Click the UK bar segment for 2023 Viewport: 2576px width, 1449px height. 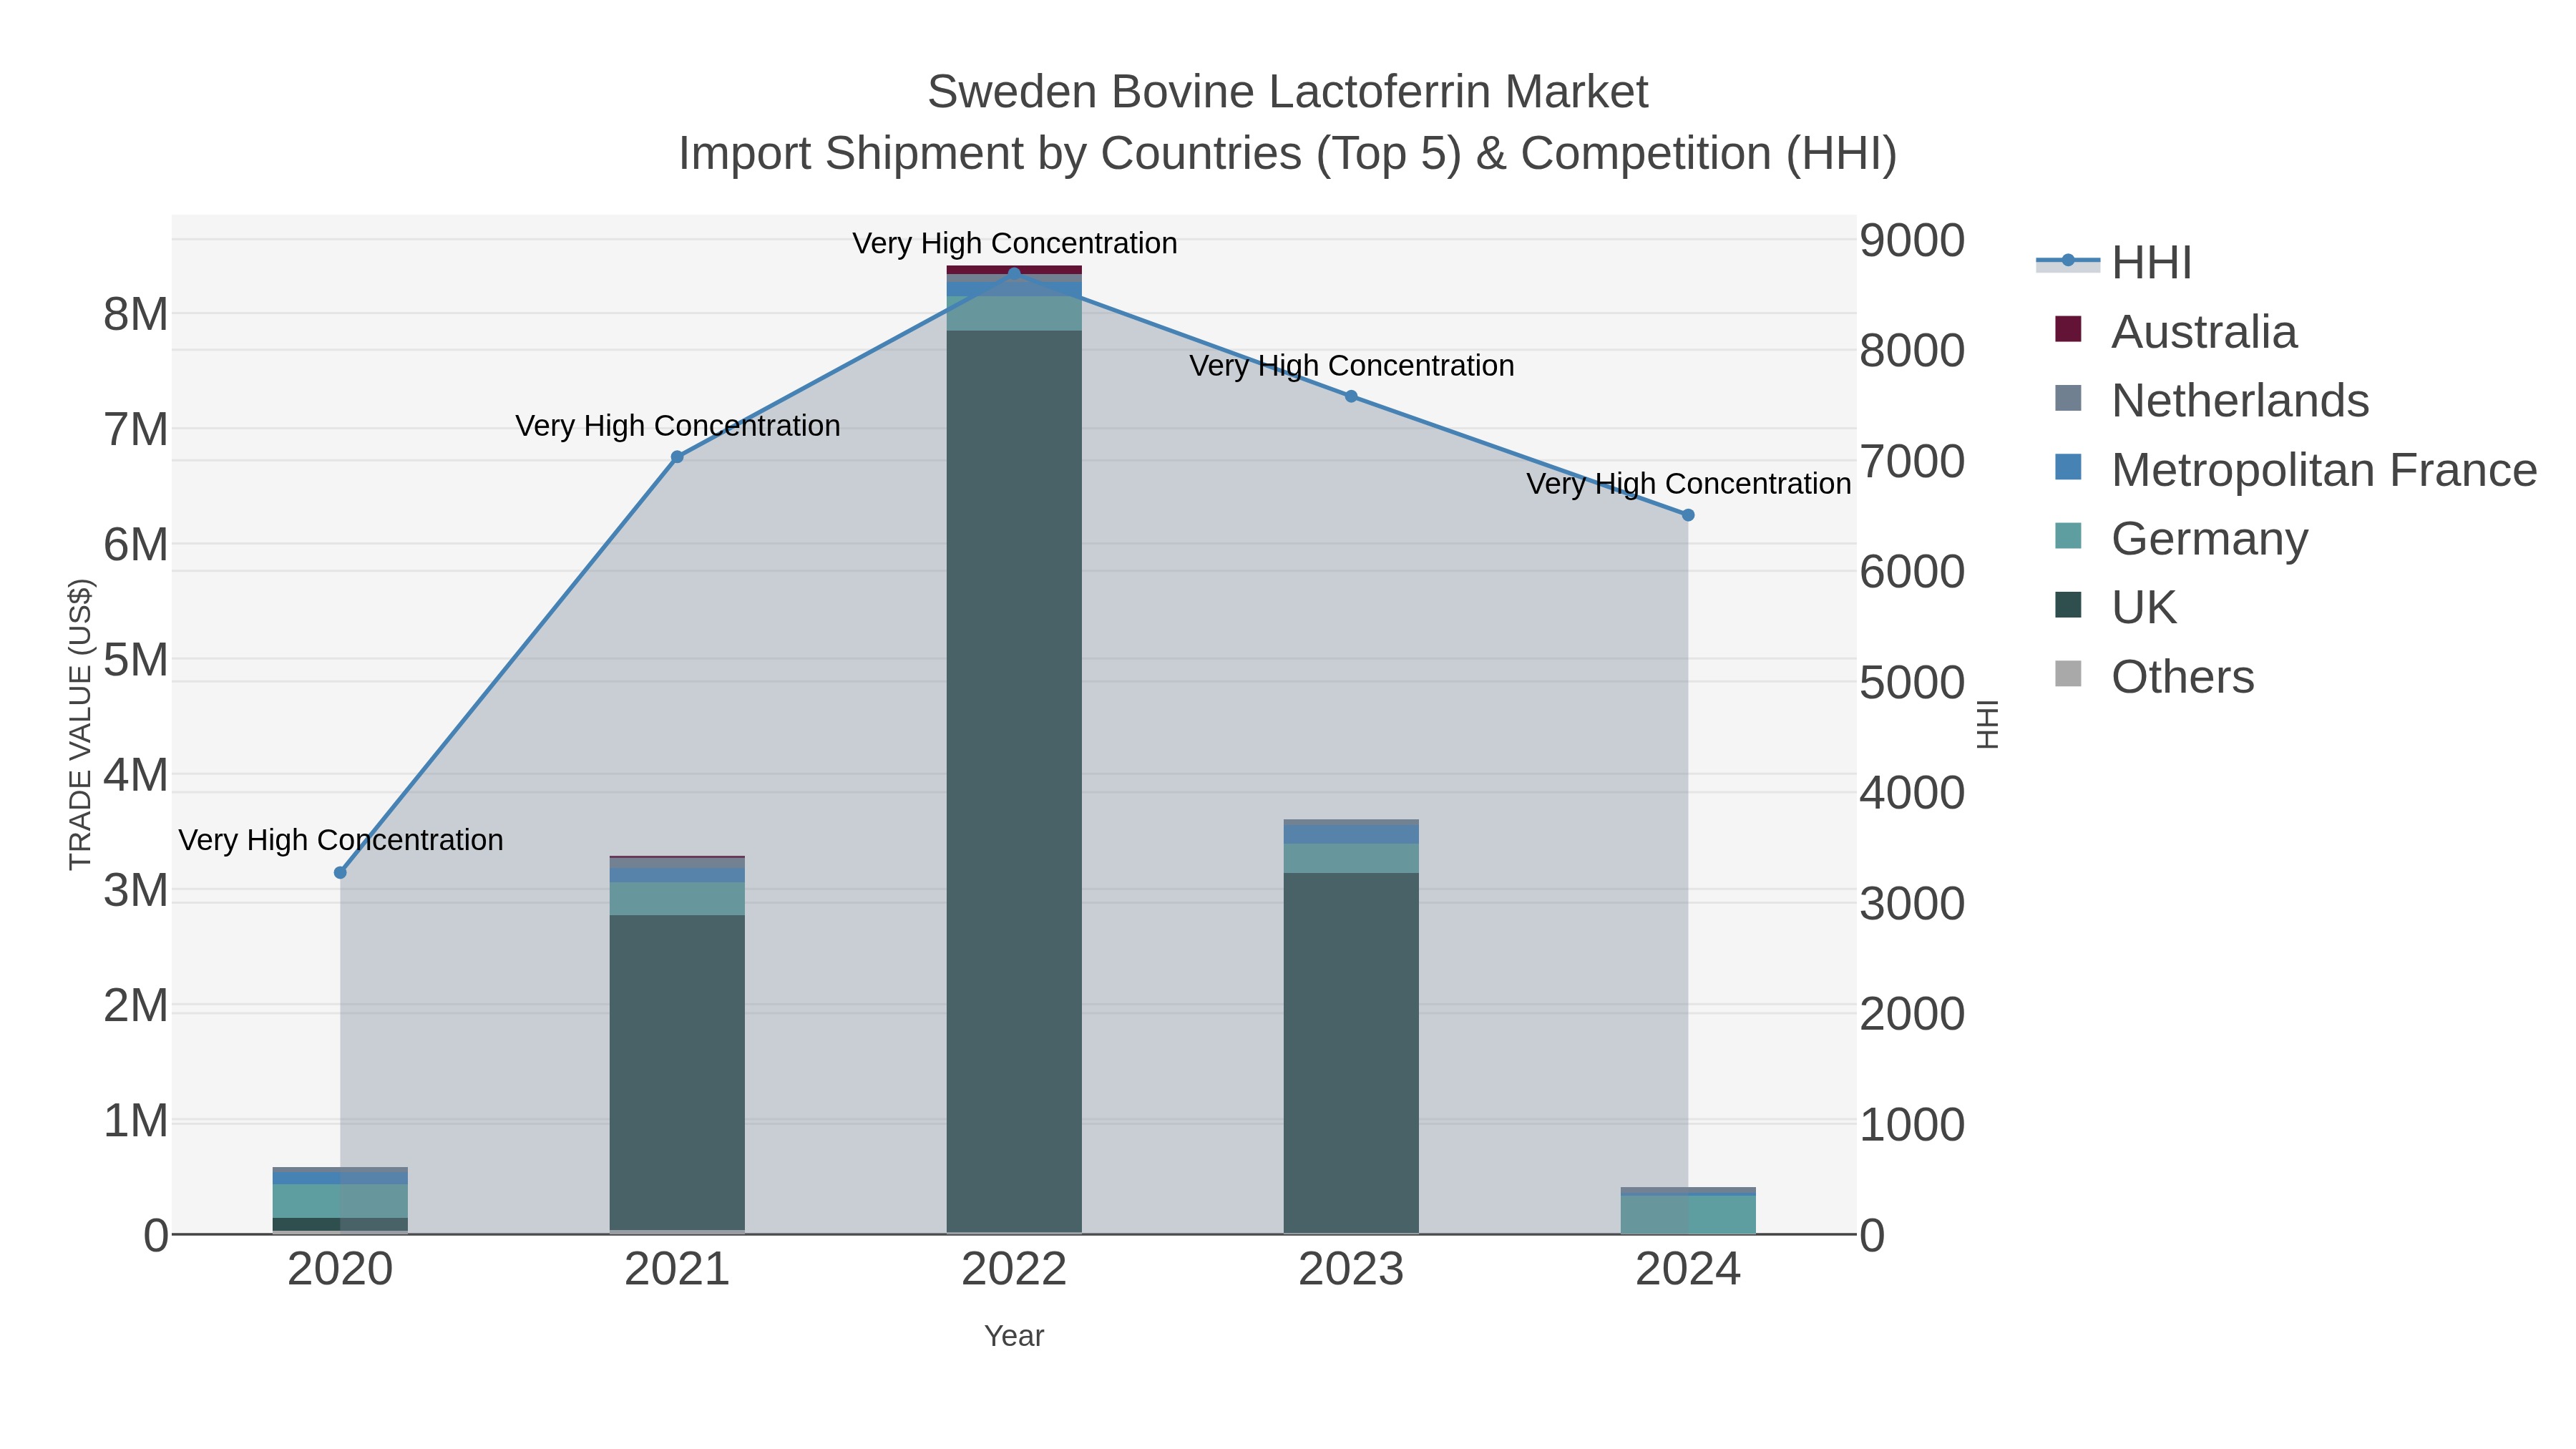pos(1351,1053)
